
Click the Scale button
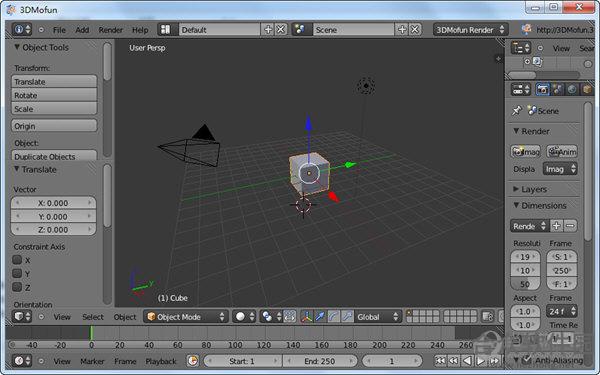(x=54, y=109)
